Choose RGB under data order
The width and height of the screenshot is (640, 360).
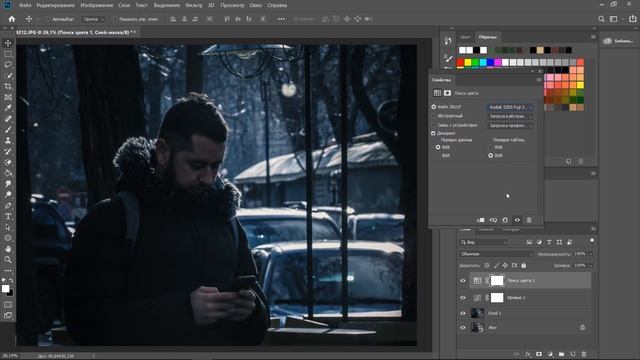pyautogui.click(x=438, y=147)
